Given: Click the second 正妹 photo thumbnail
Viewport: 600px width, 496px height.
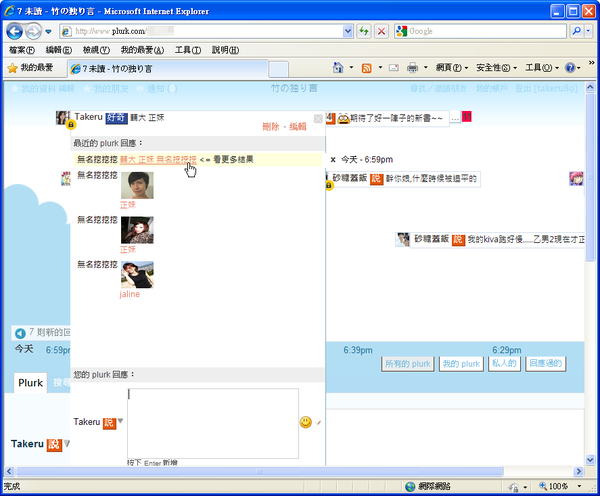Looking at the screenshot, I should click(x=137, y=230).
